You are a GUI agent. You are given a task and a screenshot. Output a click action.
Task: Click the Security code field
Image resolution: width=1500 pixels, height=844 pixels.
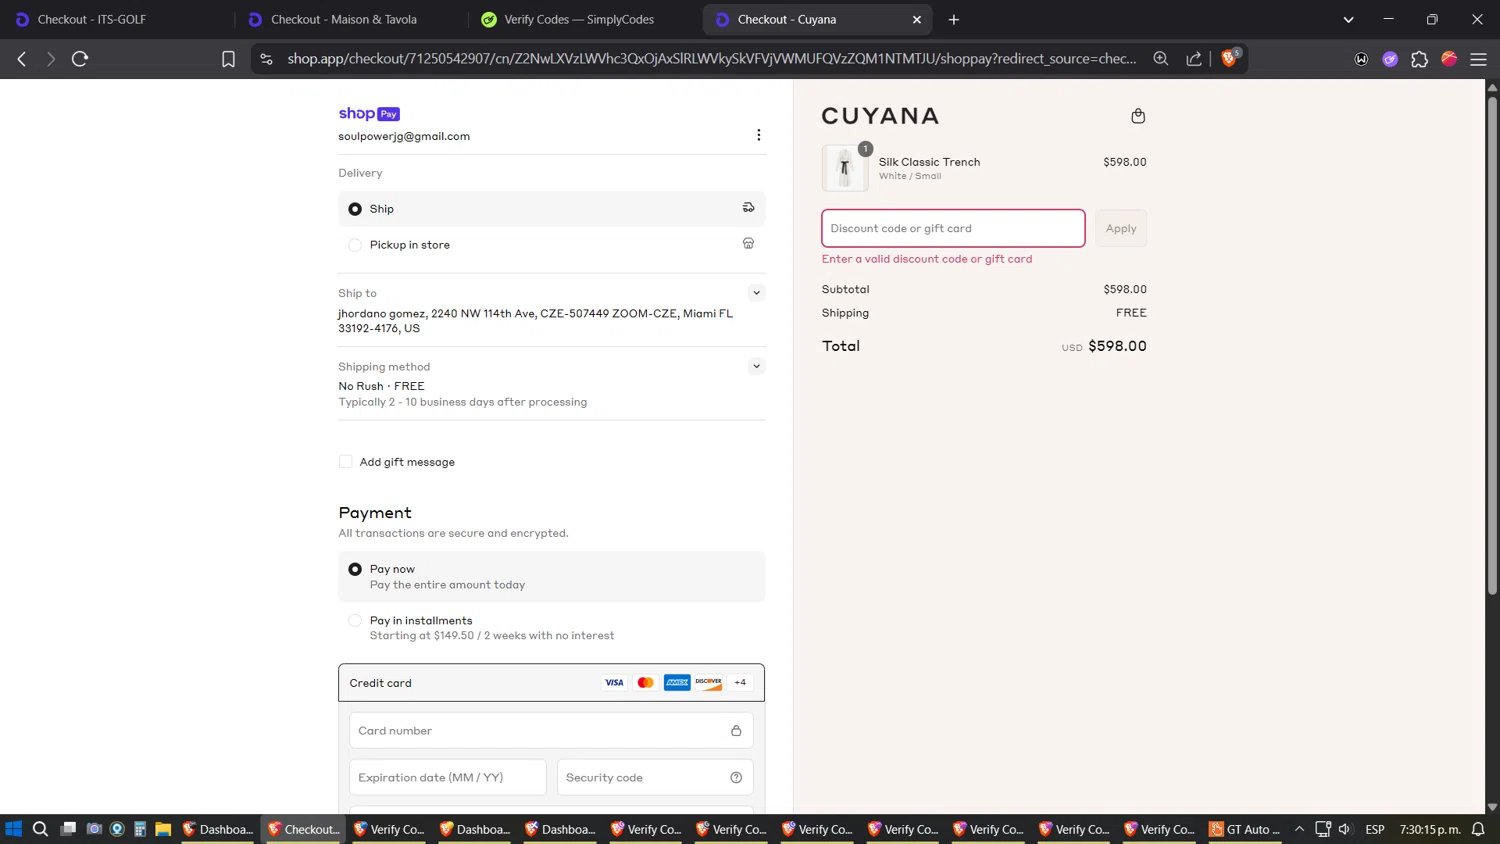pos(655,777)
